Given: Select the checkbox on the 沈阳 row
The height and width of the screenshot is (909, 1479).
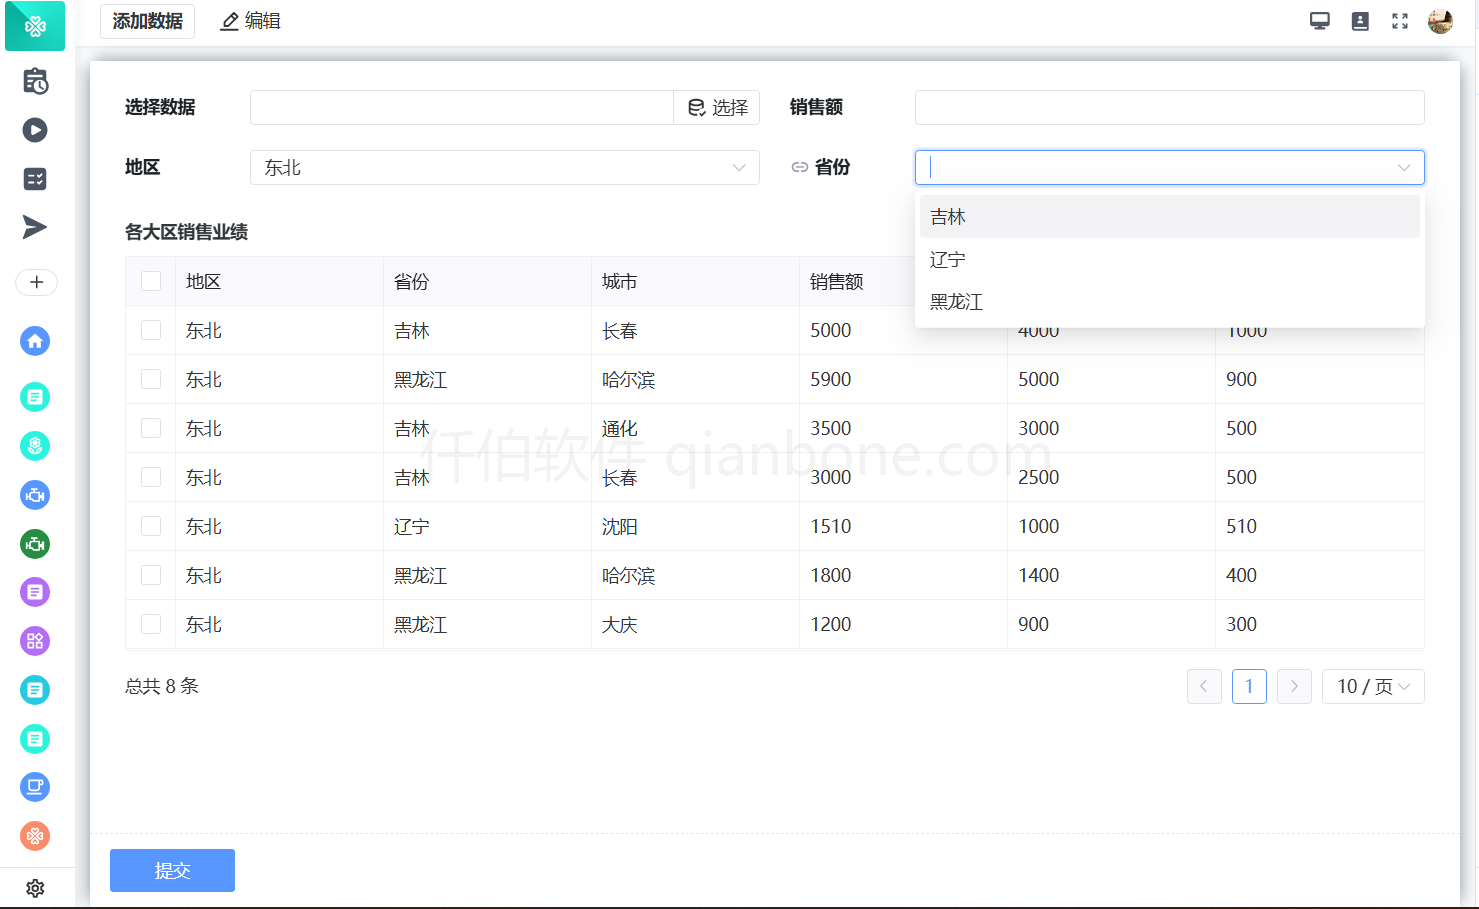Looking at the screenshot, I should coord(151,526).
